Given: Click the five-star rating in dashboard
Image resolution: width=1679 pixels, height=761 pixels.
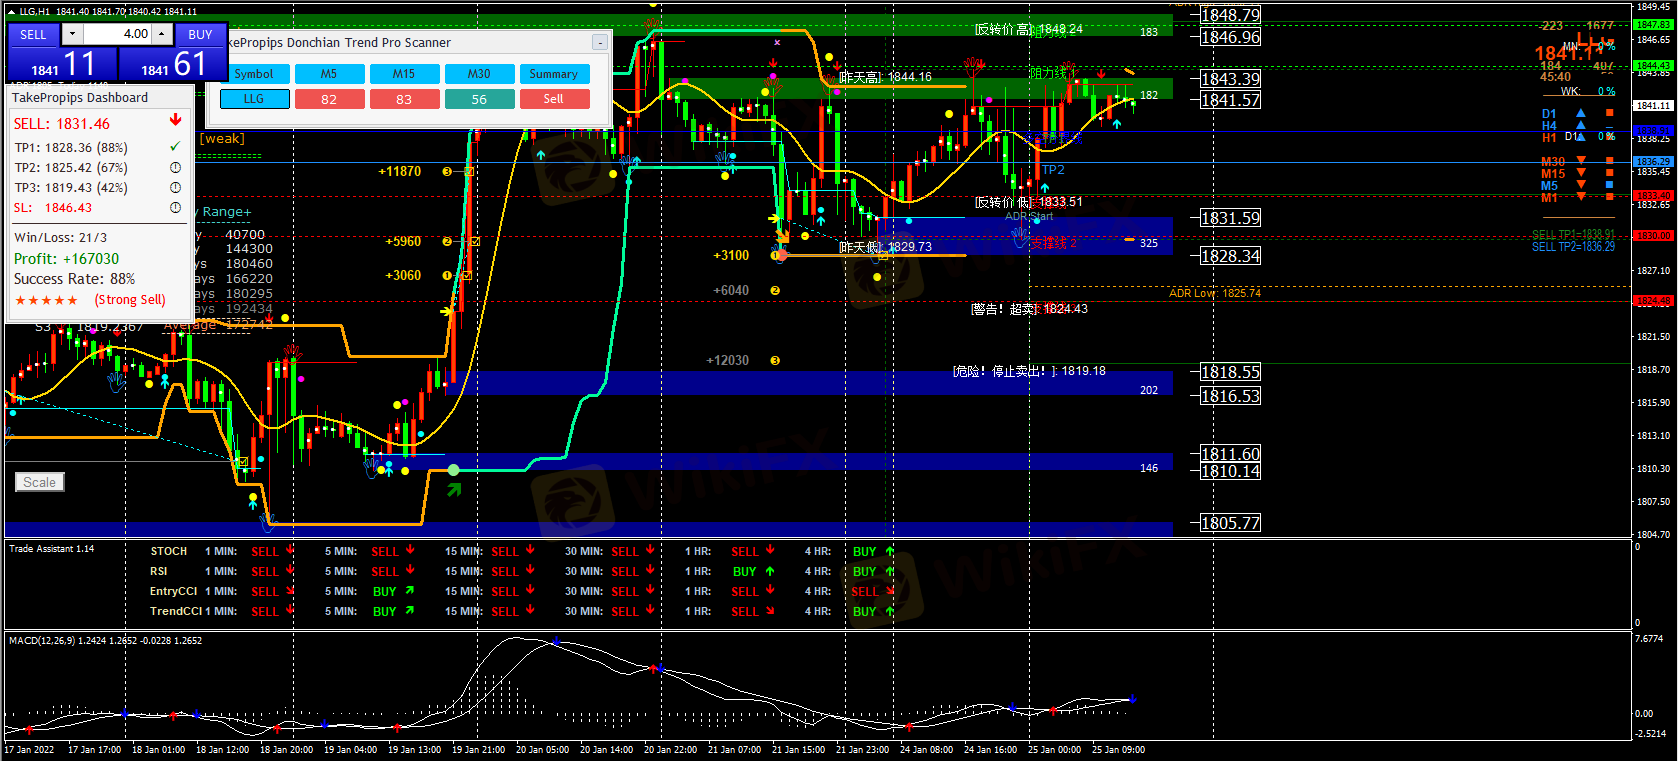Looking at the screenshot, I should click(x=46, y=300).
